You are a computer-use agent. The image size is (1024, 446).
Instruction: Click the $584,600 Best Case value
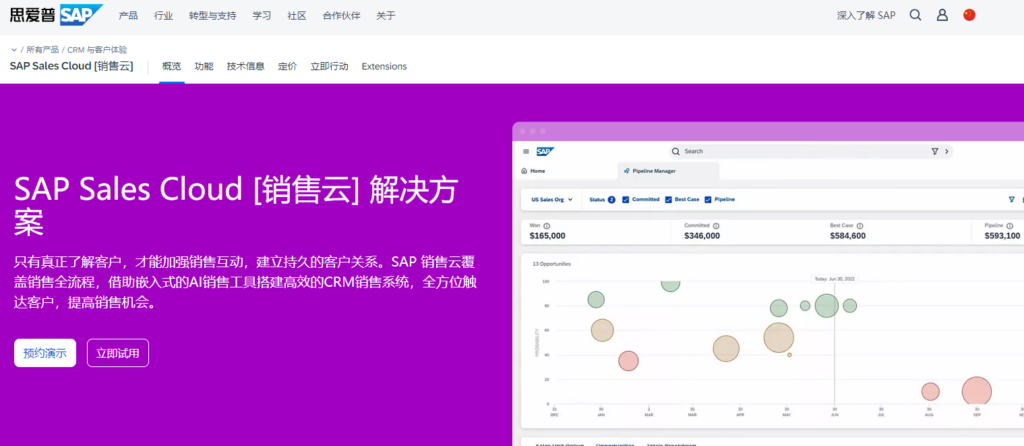[x=848, y=236]
